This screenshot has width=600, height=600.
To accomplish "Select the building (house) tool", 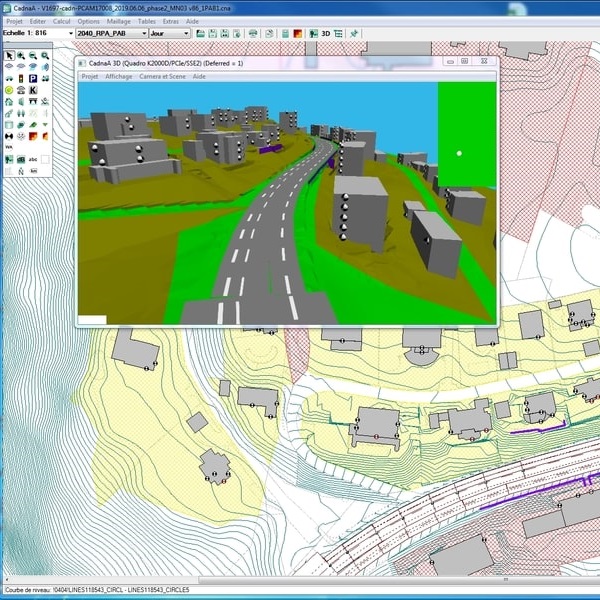I will click(9, 101).
